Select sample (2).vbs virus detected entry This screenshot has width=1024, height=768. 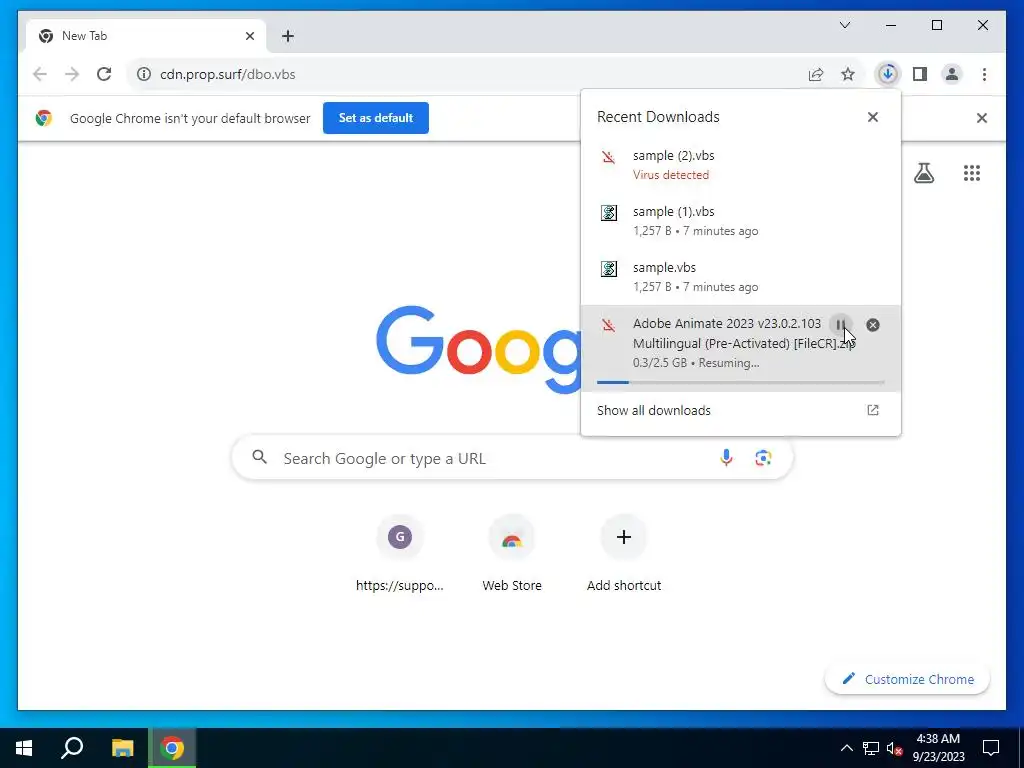click(741, 165)
